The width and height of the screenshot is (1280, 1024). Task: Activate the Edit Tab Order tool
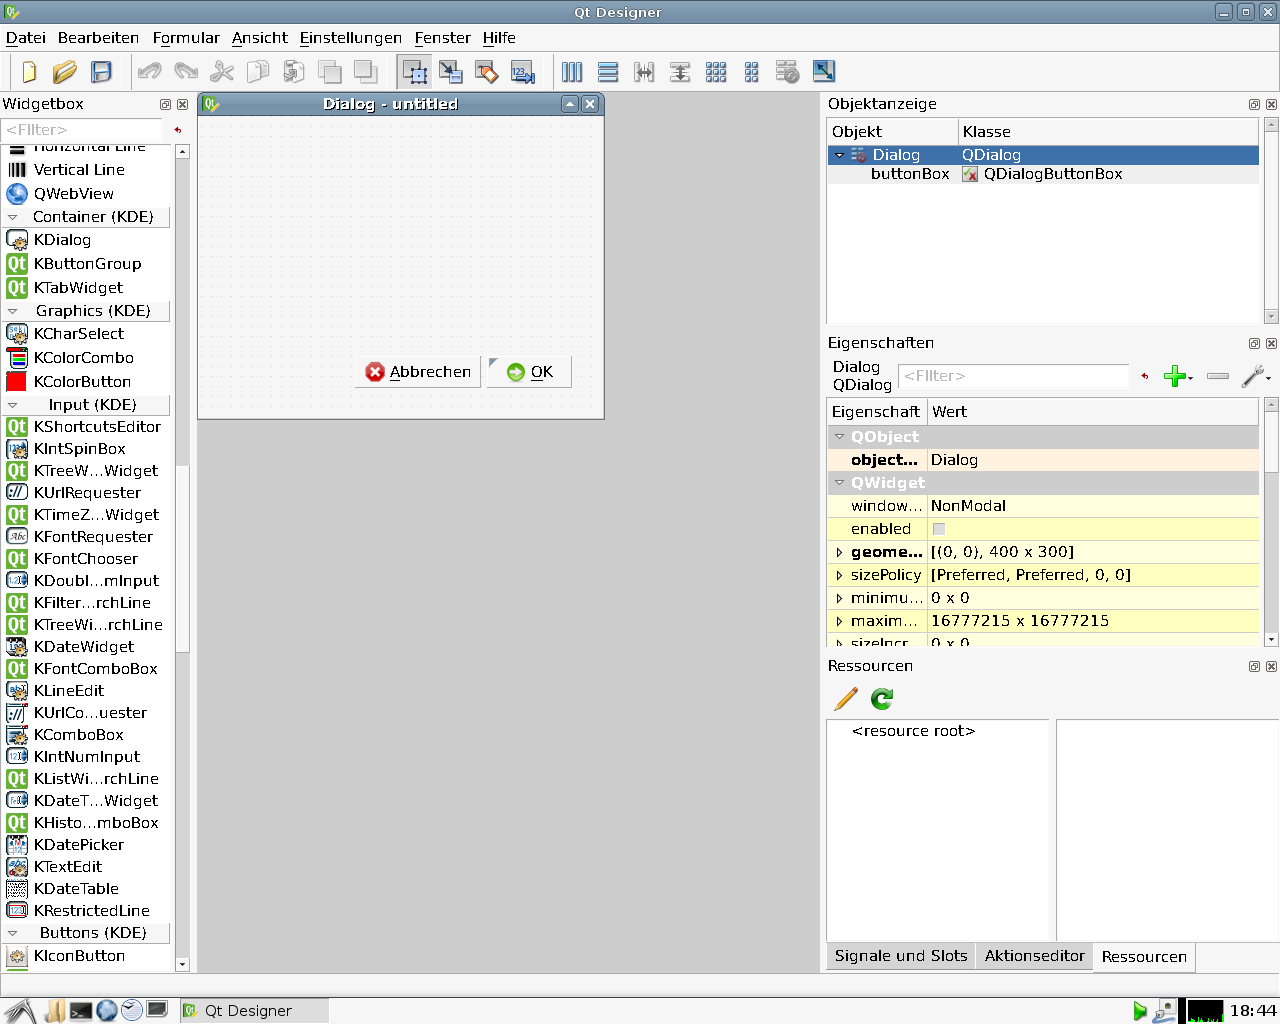[523, 72]
